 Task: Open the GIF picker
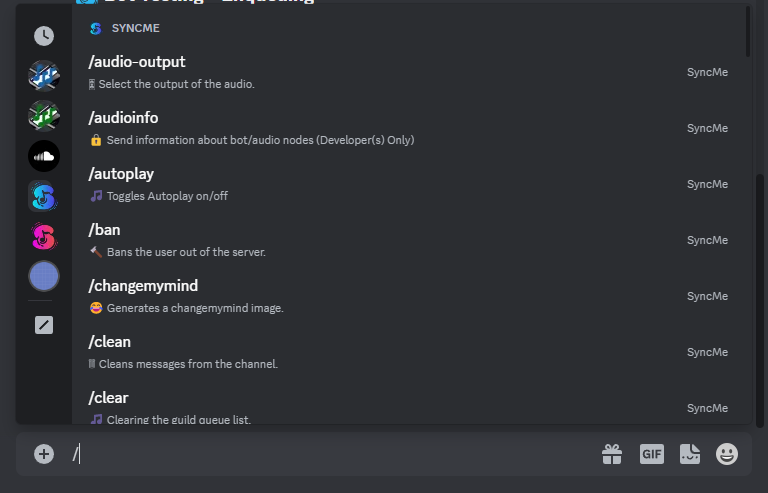coord(651,454)
